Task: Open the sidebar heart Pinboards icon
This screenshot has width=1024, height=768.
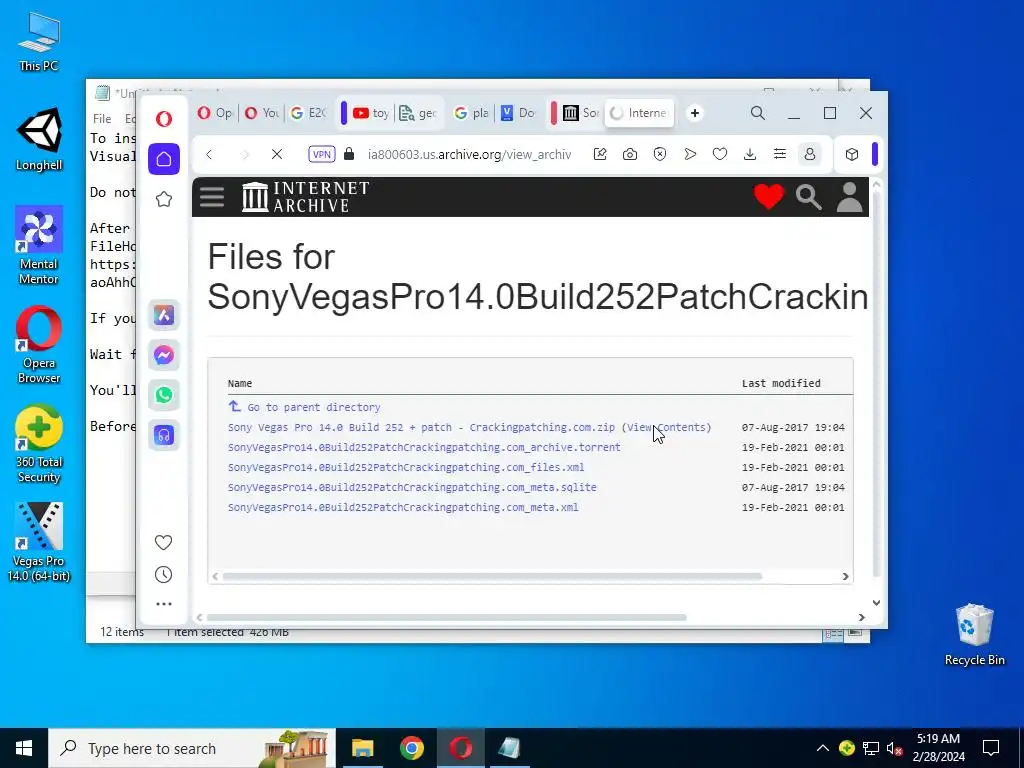Action: click(x=163, y=543)
